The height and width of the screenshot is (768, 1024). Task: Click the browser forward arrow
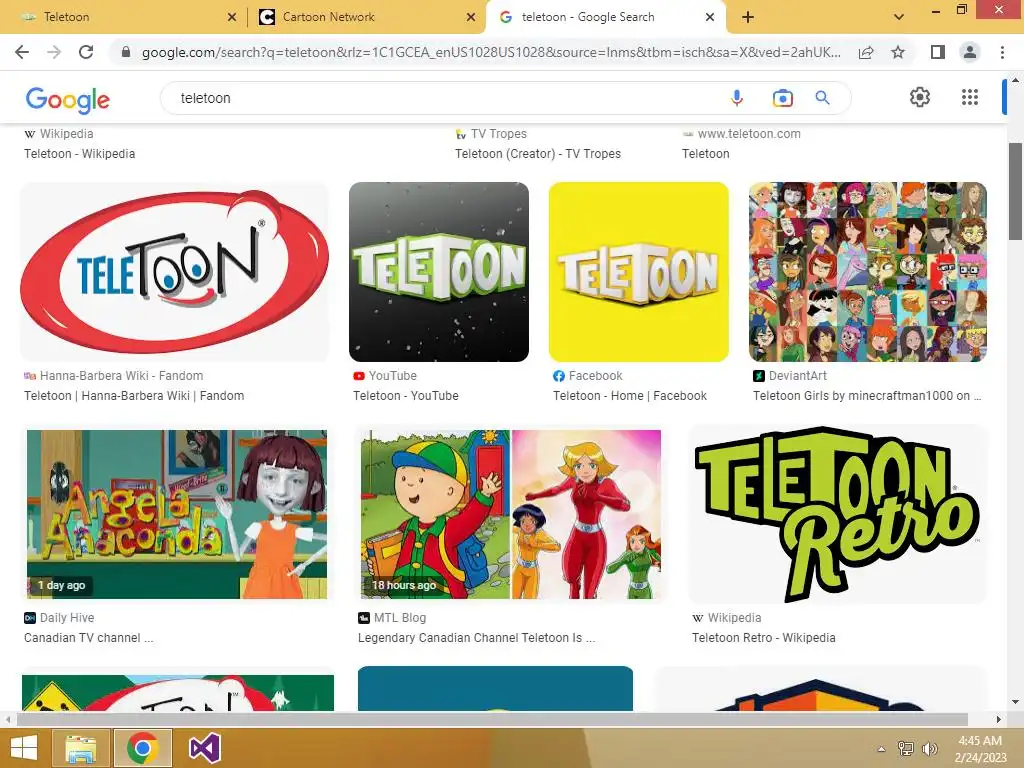54,52
